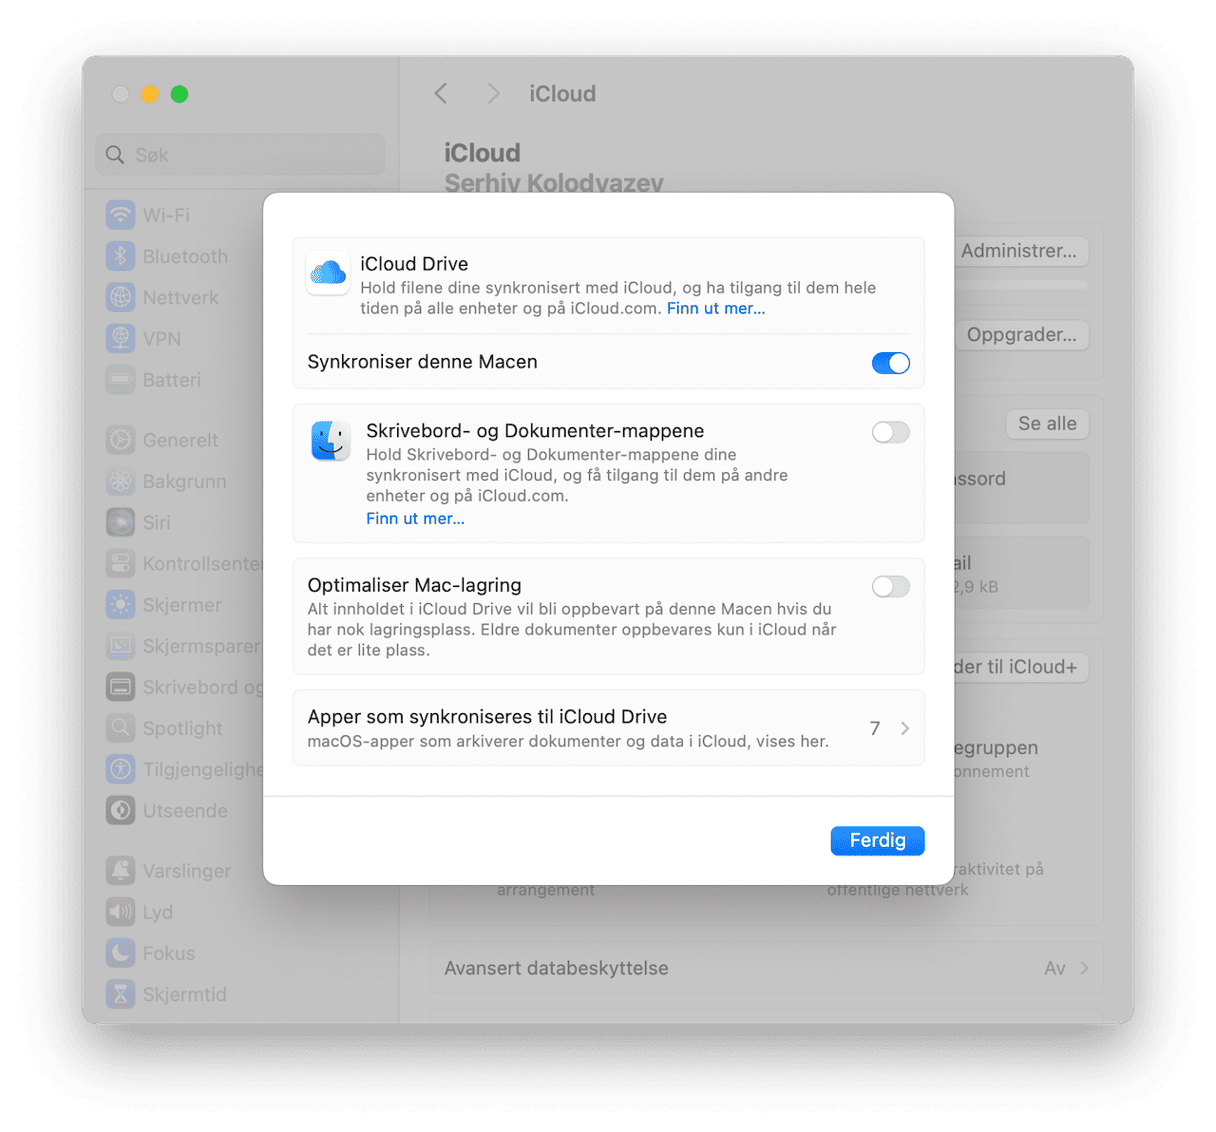The image size is (1216, 1132).
Task: Click the Finder icon beside Skrivebord- og Dokumenter-mappene
Action: [x=330, y=440]
